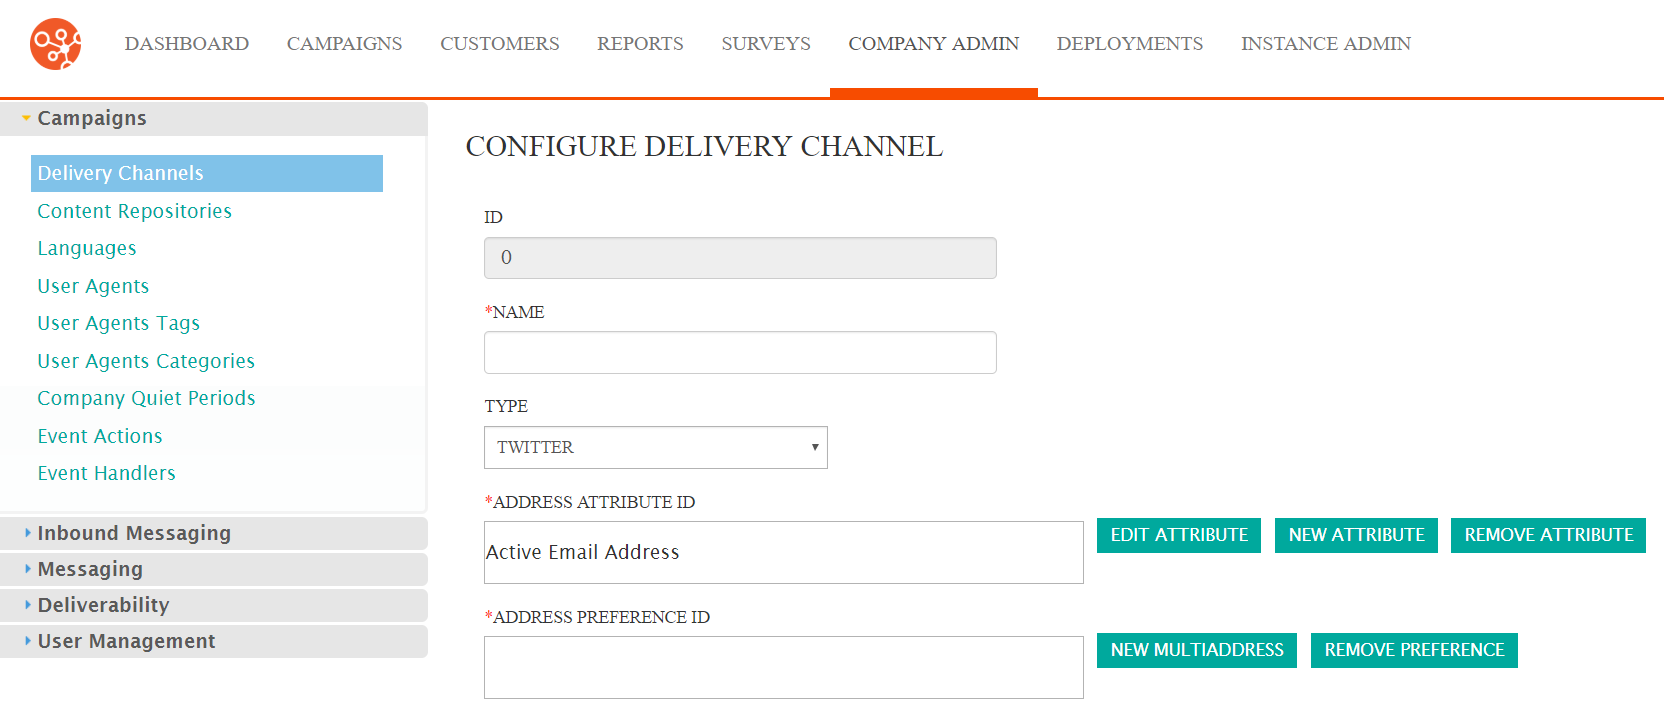Open the User Agents link

pyautogui.click(x=93, y=286)
